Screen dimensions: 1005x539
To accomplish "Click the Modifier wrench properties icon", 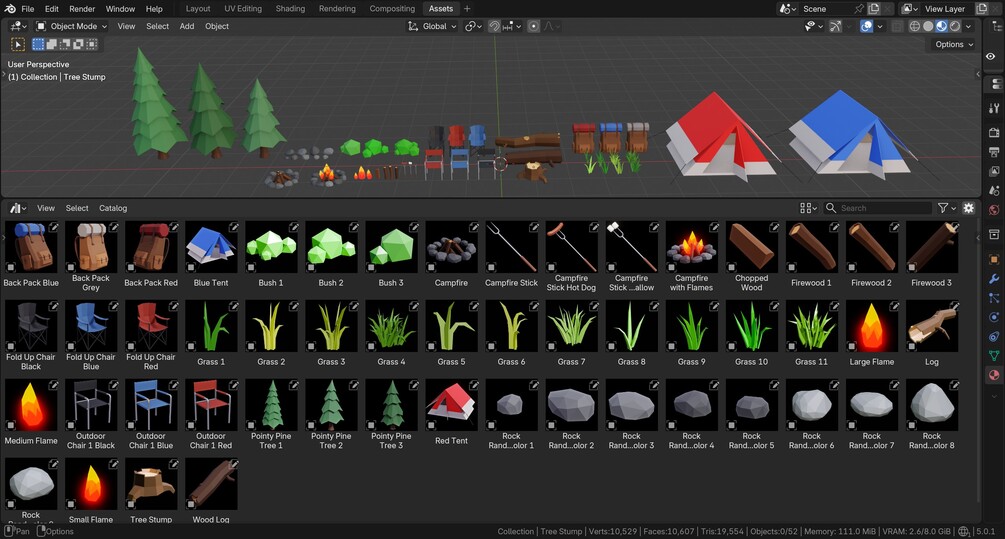I will (x=994, y=279).
